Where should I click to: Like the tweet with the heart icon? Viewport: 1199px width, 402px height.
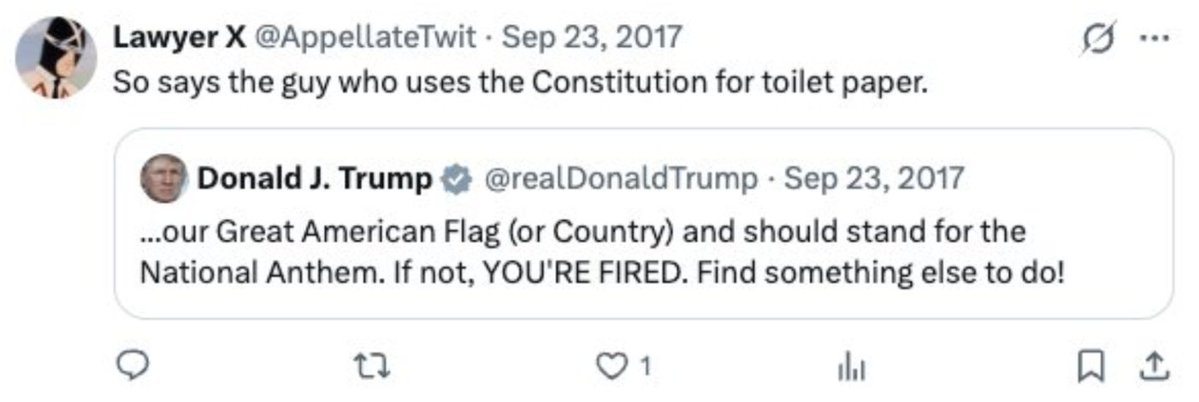609,368
